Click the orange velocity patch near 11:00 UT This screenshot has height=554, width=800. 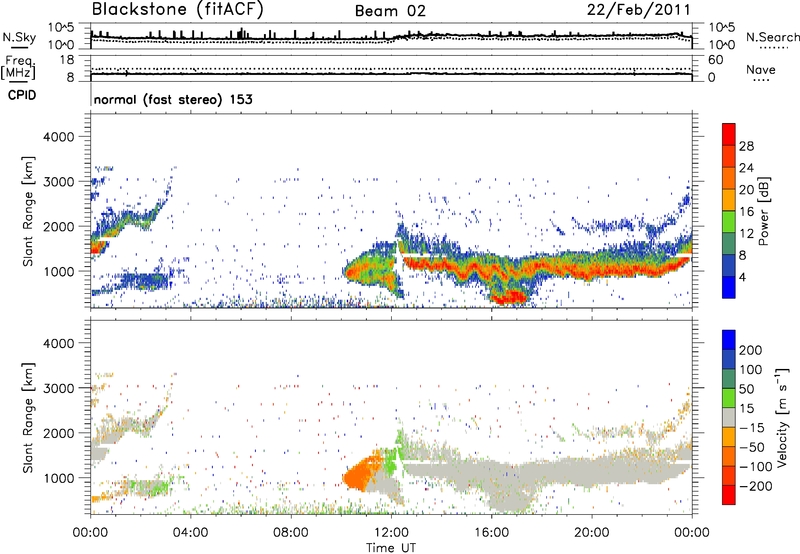point(361,474)
